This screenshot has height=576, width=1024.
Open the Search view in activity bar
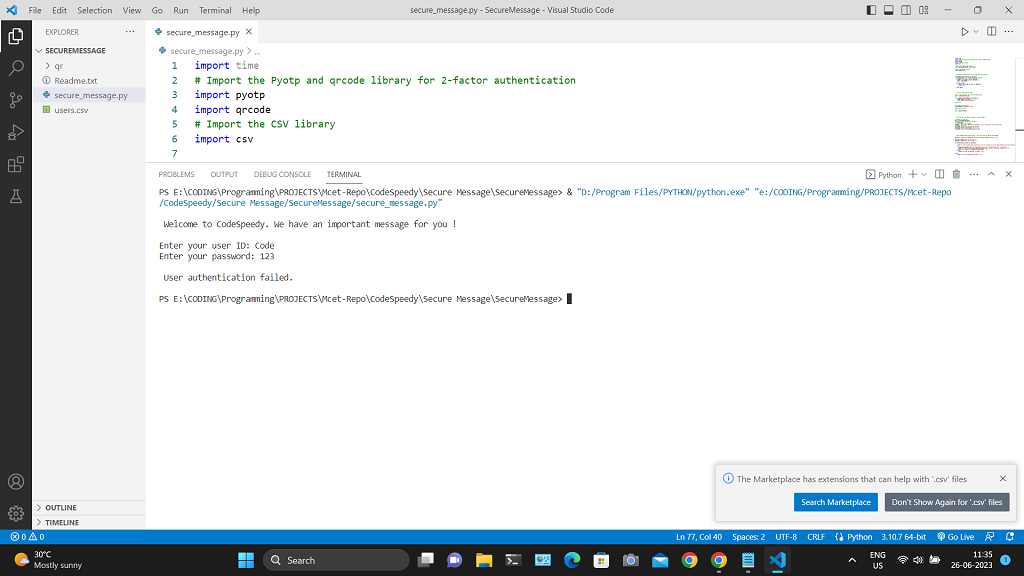tap(16, 68)
